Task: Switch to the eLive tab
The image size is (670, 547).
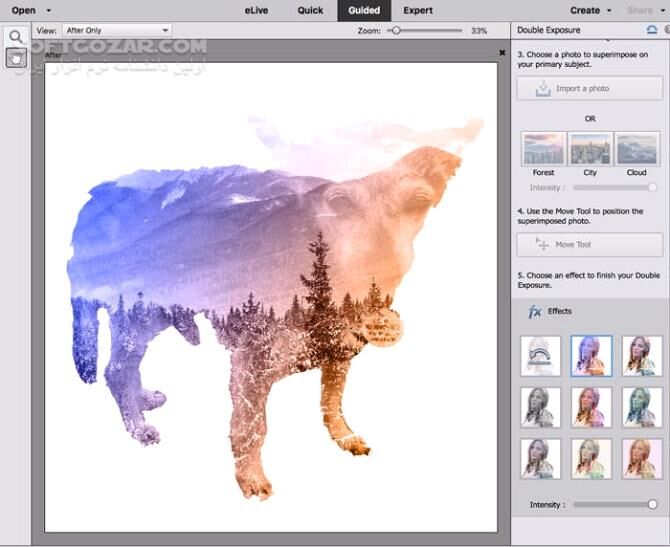Action: (x=256, y=11)
